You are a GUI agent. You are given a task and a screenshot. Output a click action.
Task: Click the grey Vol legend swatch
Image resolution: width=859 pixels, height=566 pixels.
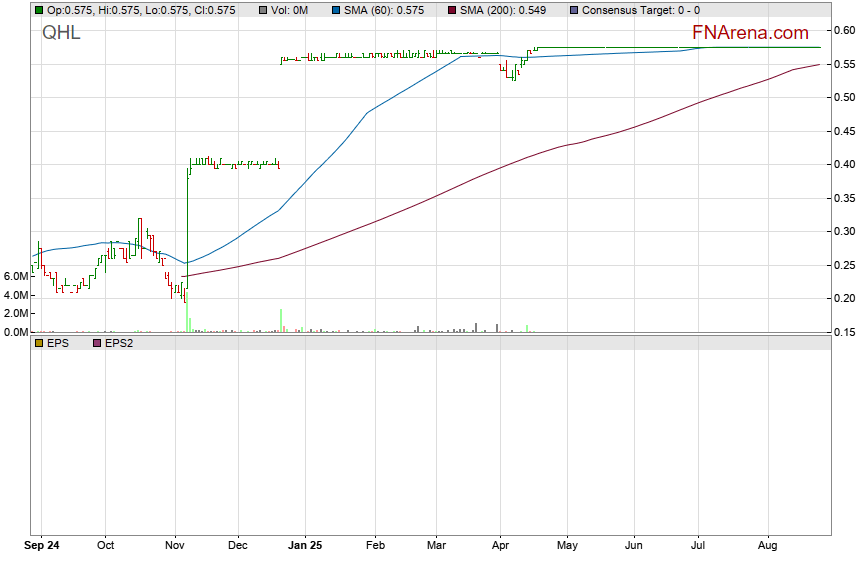262,10
